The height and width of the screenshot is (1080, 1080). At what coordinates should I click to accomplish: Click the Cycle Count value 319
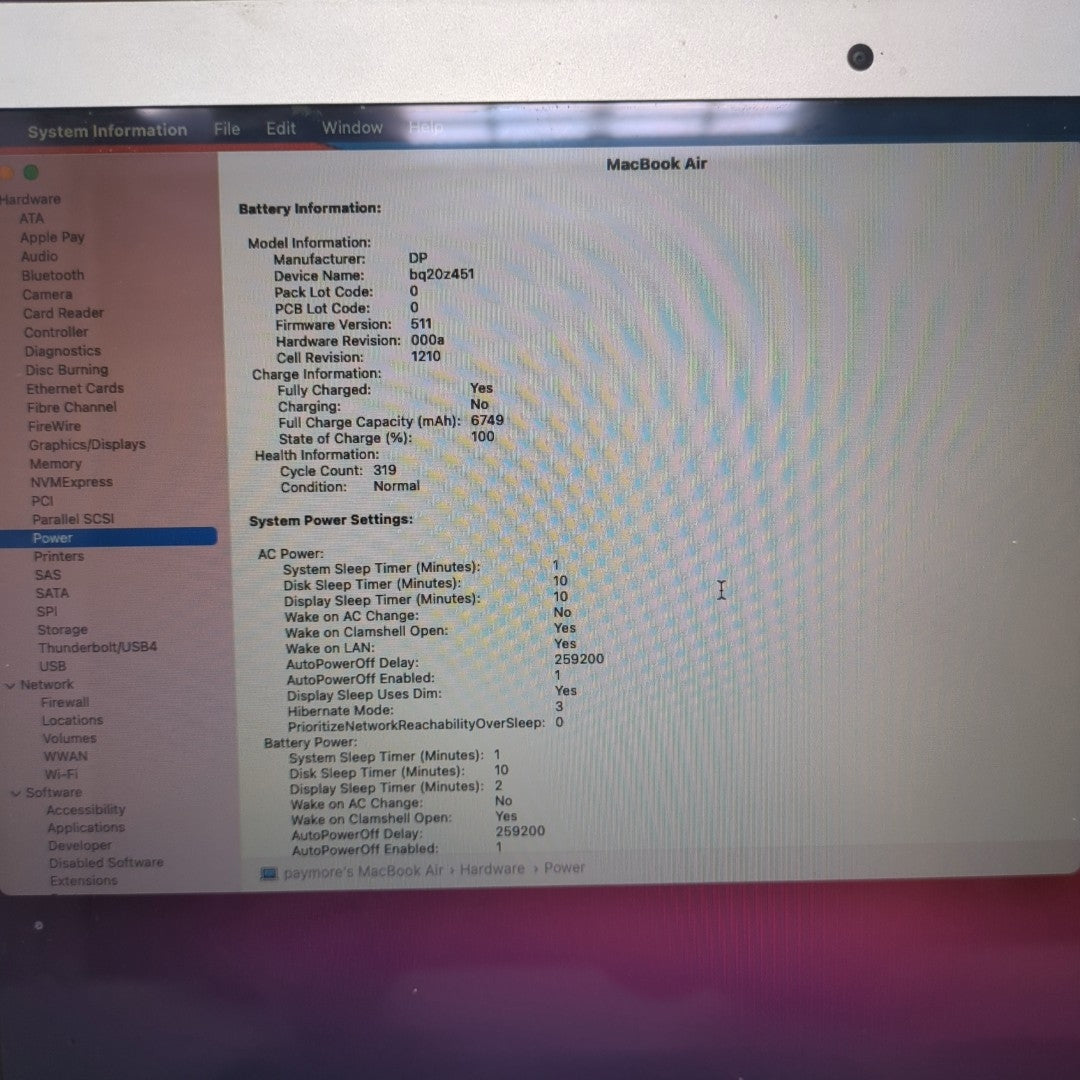click(384, 470)
